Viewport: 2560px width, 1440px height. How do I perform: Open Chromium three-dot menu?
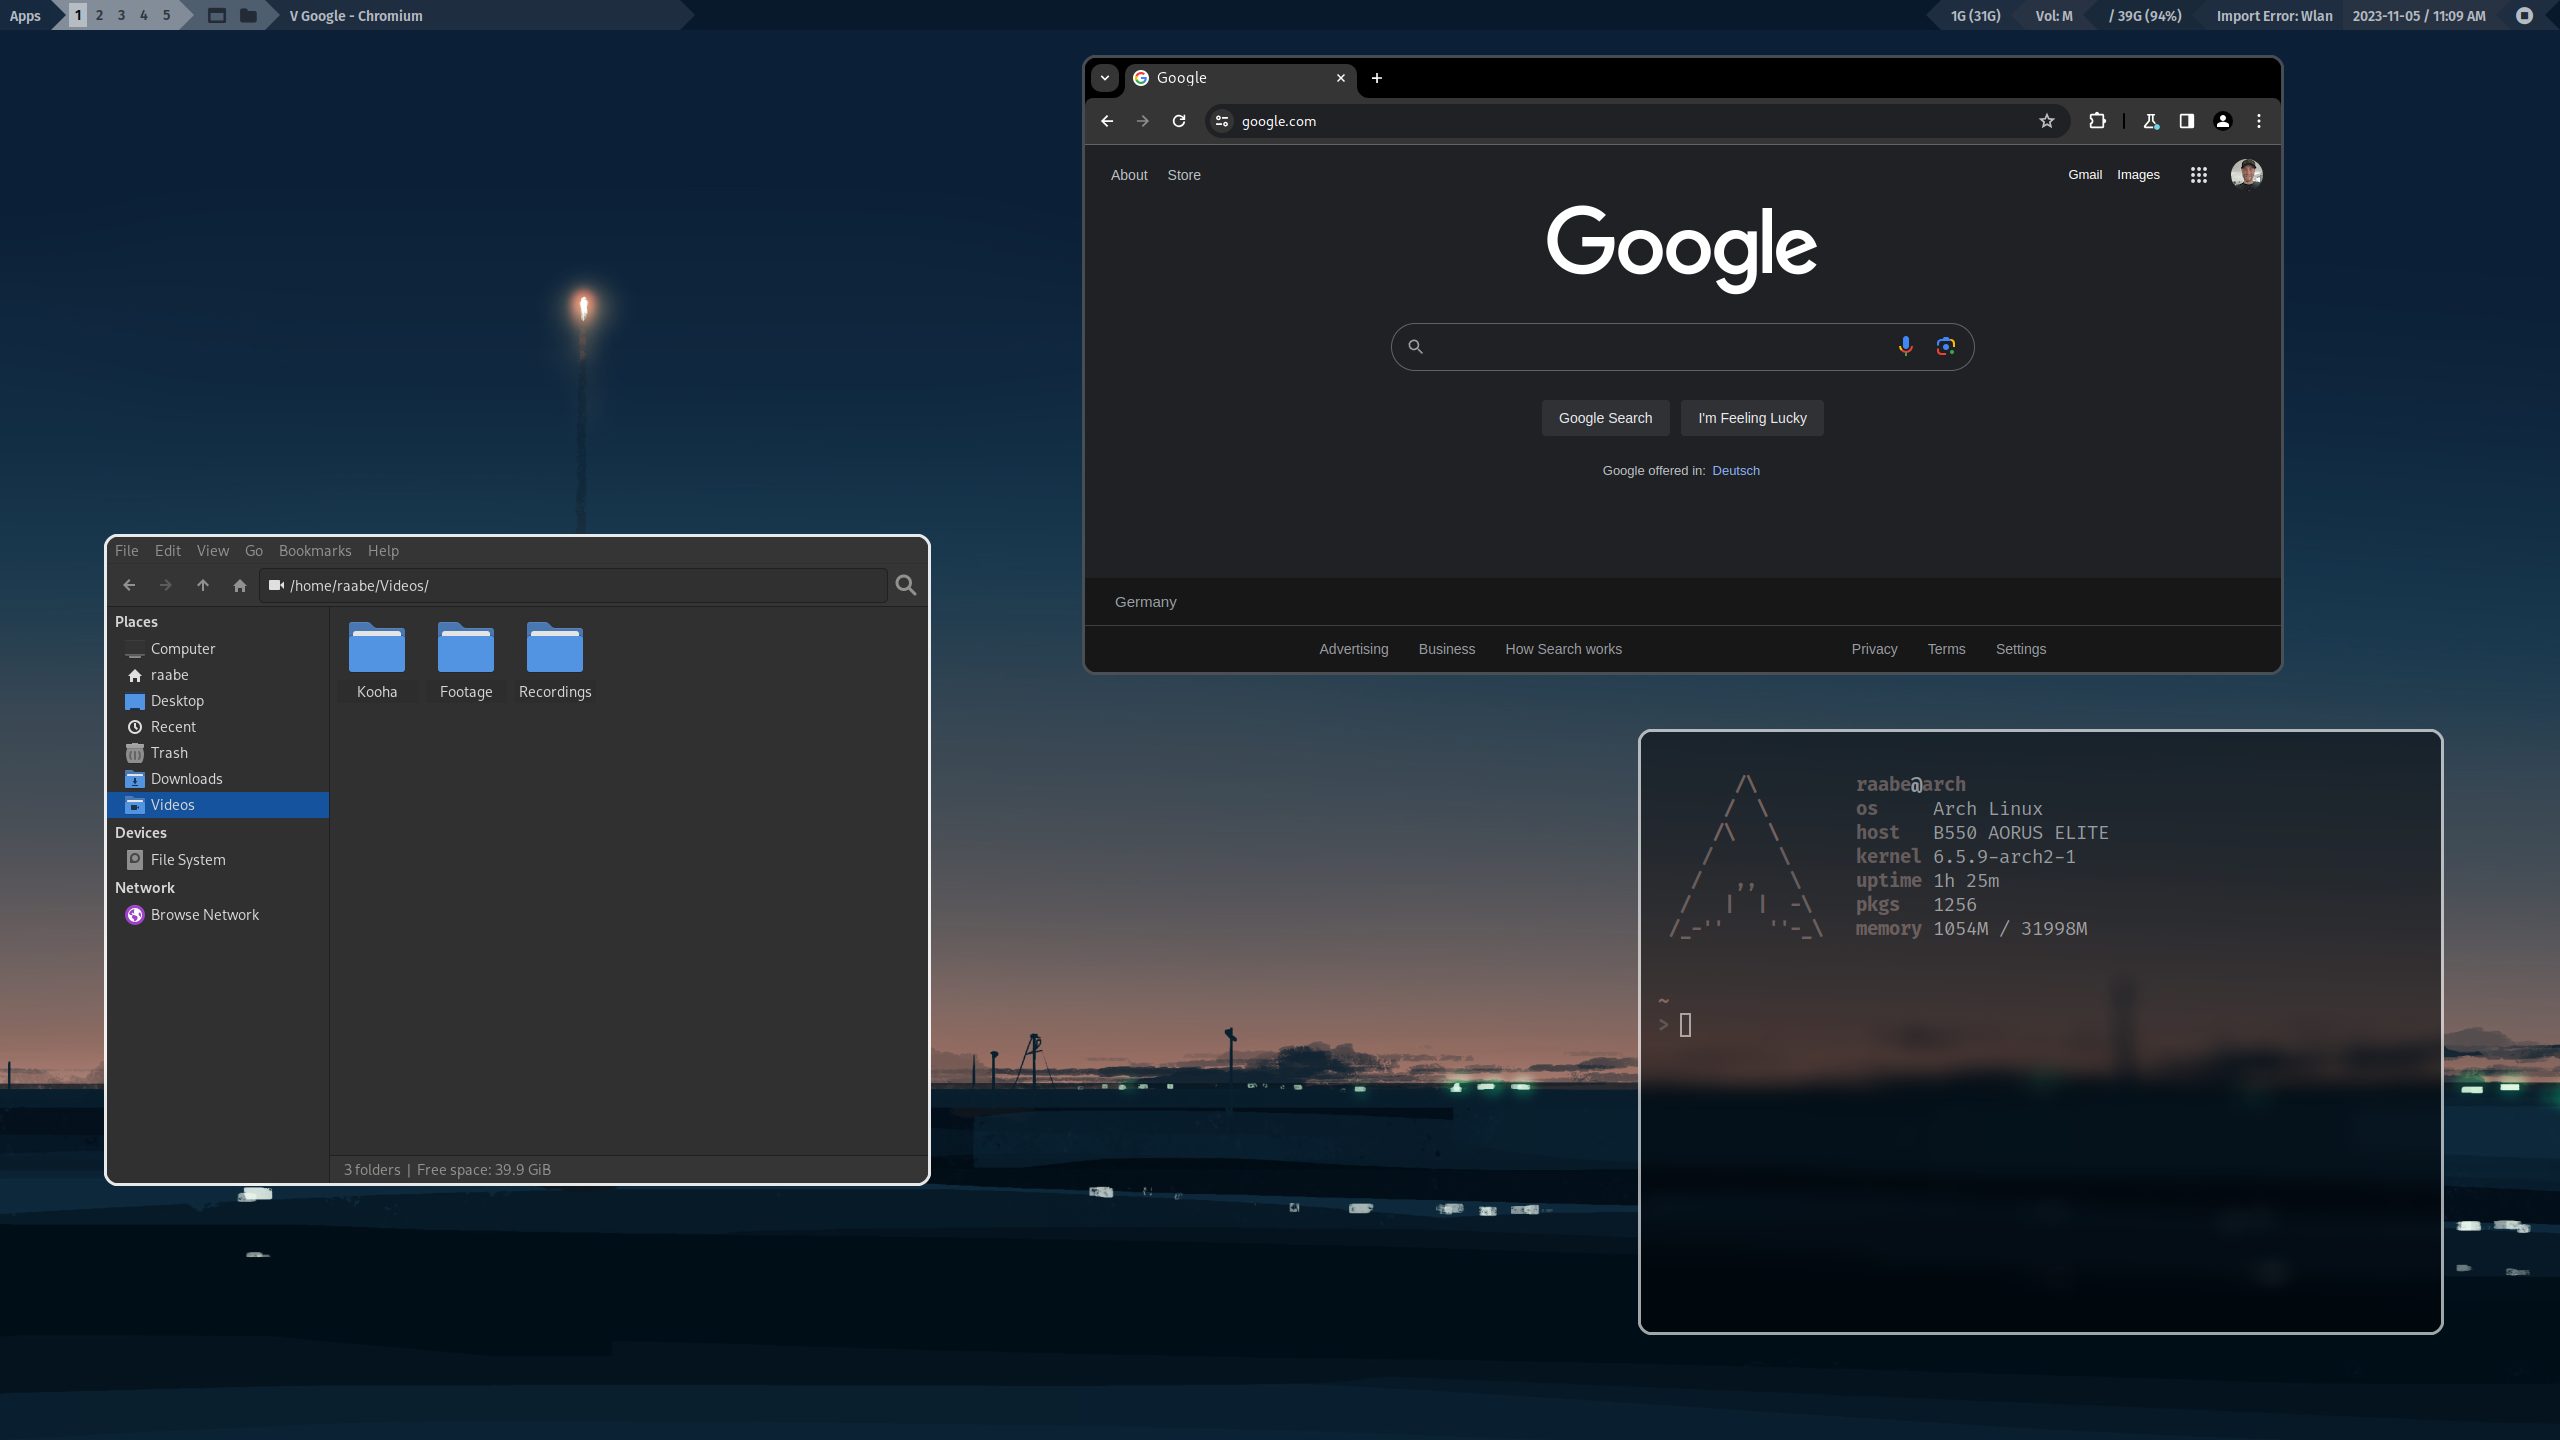point(2259,121)
